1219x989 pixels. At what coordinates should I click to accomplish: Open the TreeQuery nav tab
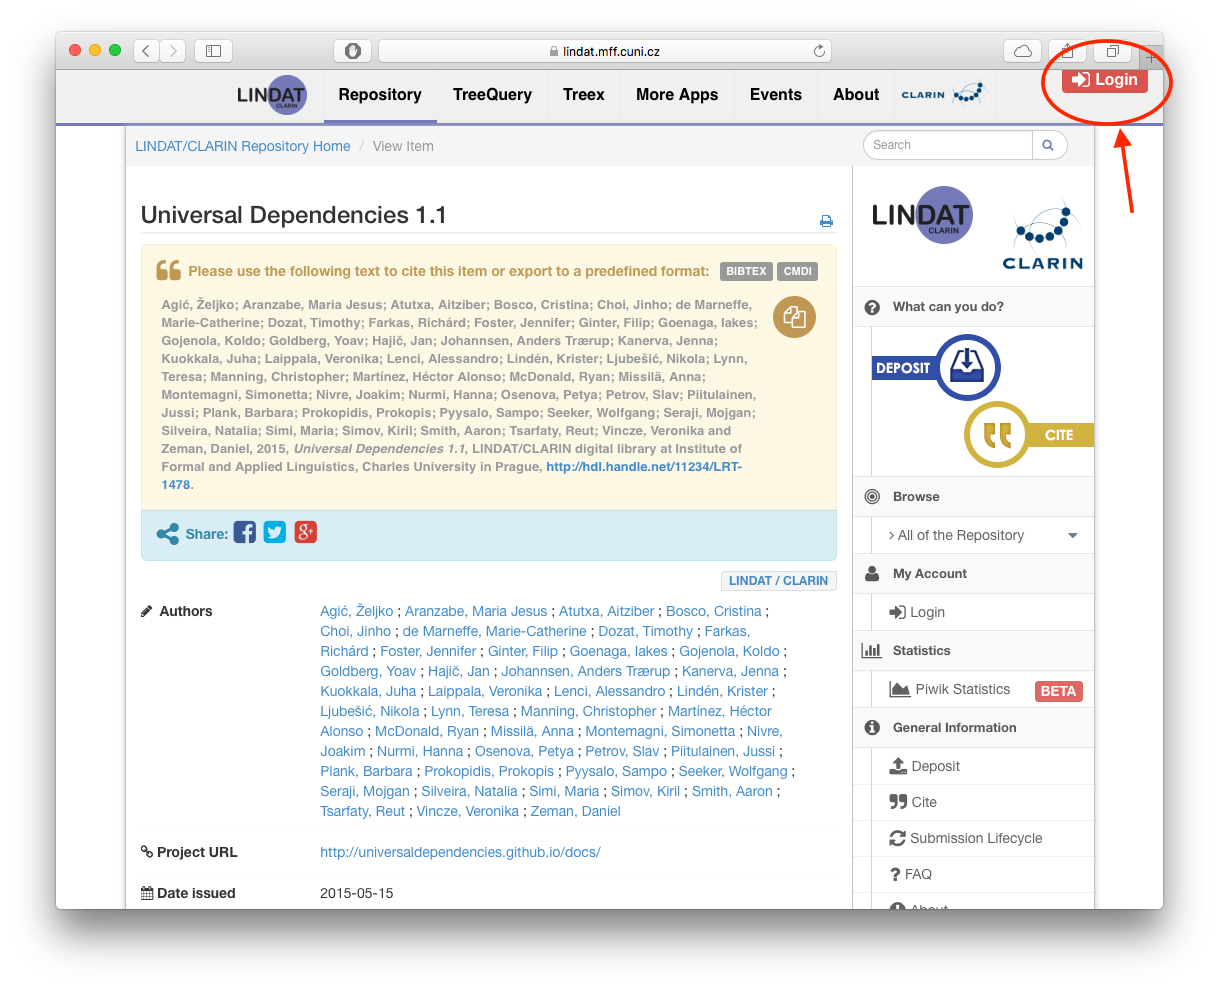point(492,95)
